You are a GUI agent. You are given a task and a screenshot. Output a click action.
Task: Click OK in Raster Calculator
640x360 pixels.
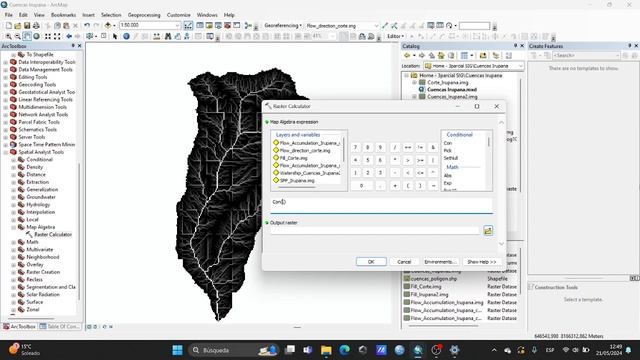(371, 262)
